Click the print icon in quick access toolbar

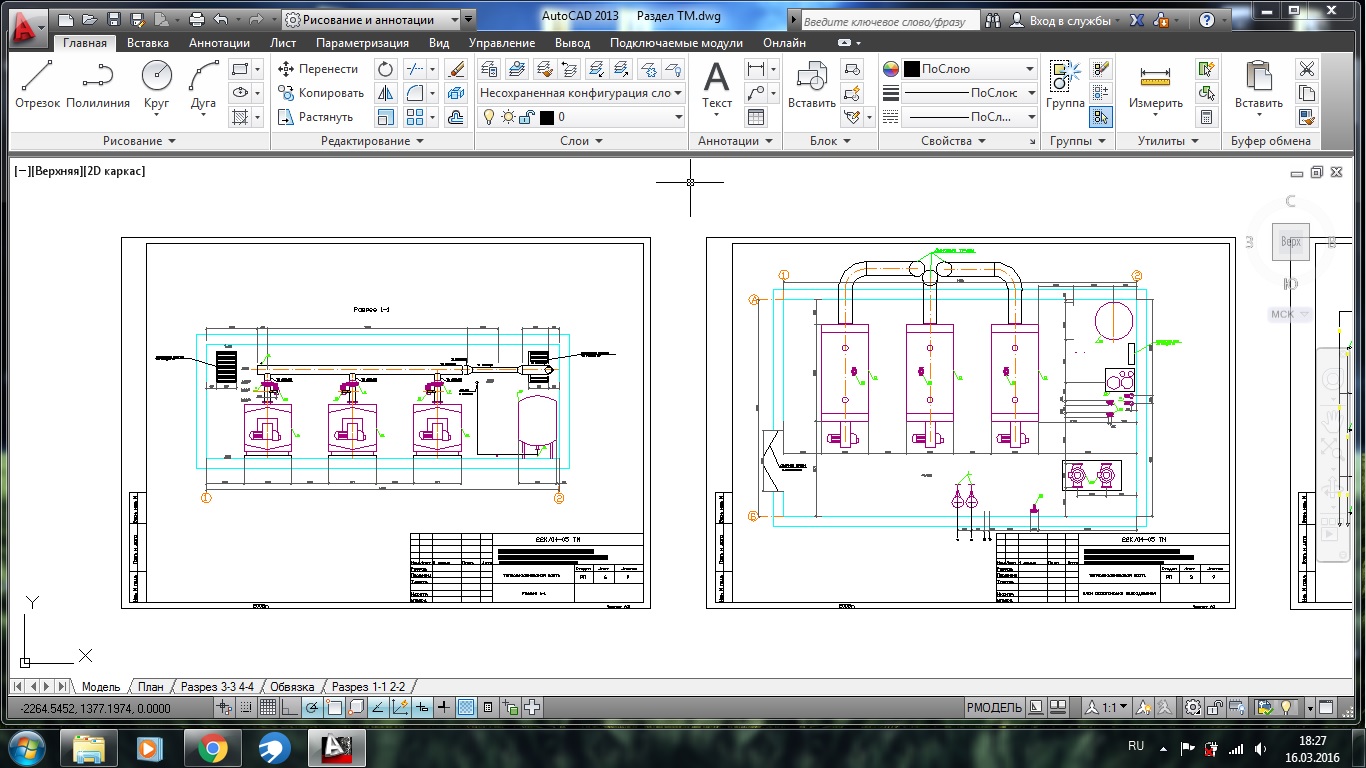point(197,19)
